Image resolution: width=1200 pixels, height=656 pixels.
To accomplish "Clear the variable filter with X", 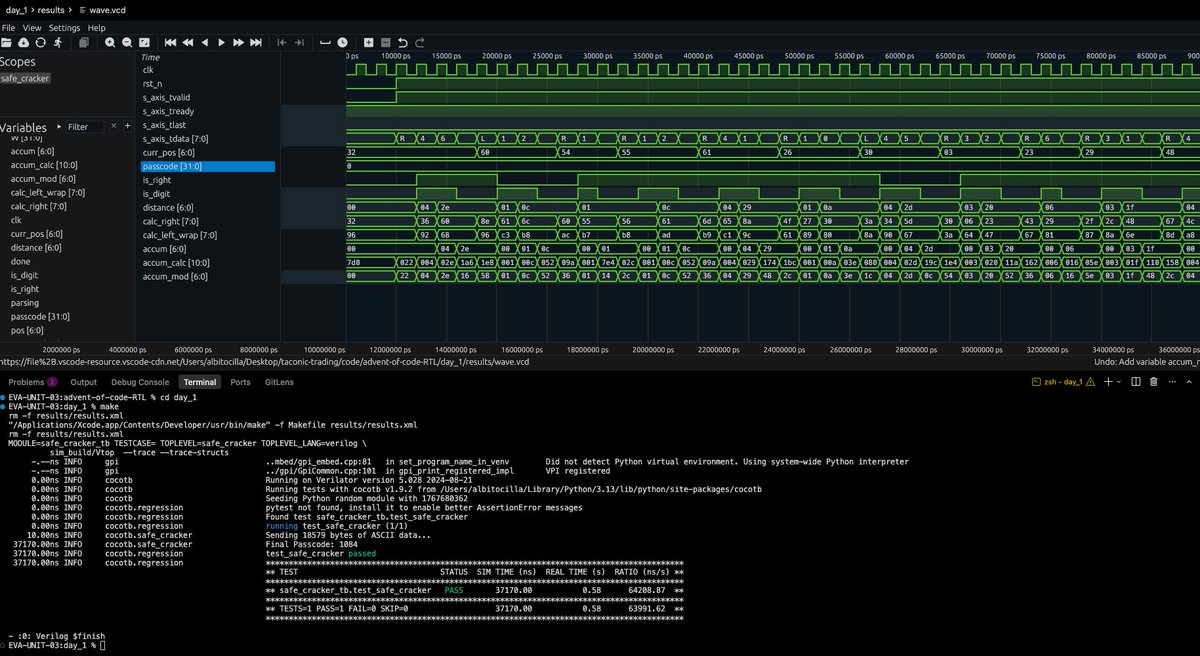I will 113,127.
